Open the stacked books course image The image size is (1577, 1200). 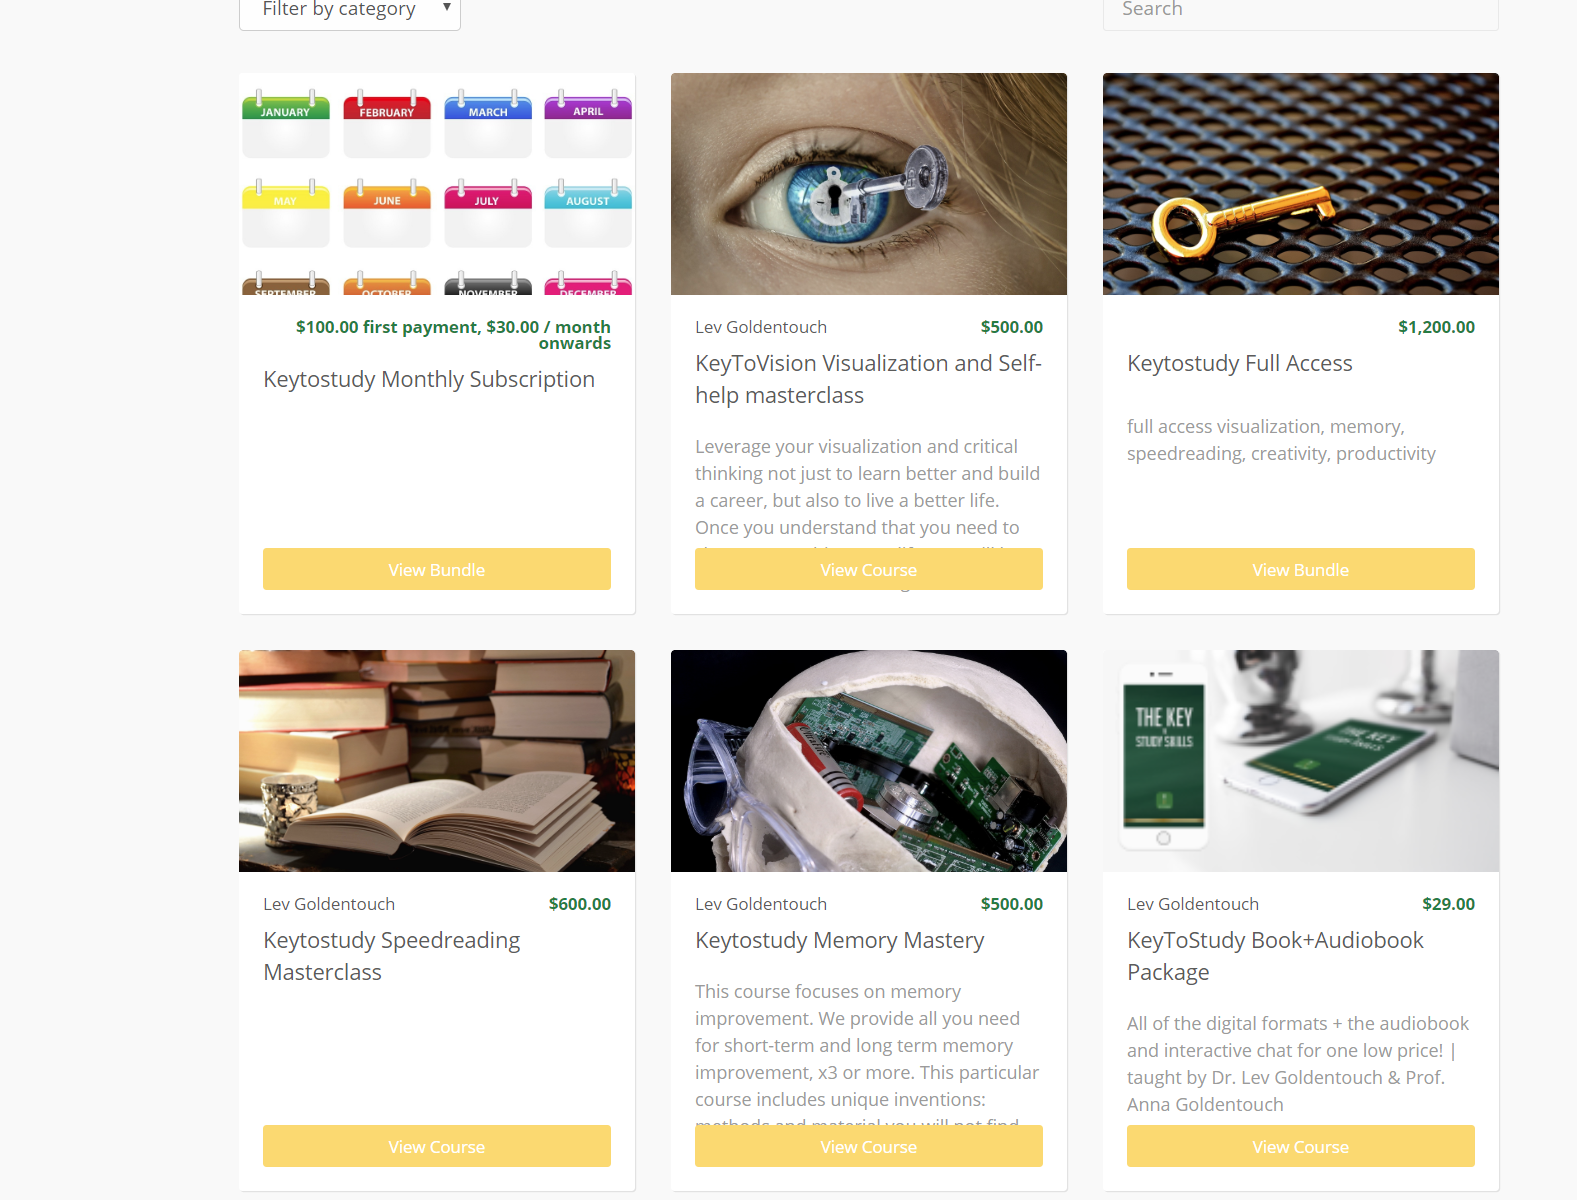click(x=437, y=761)
